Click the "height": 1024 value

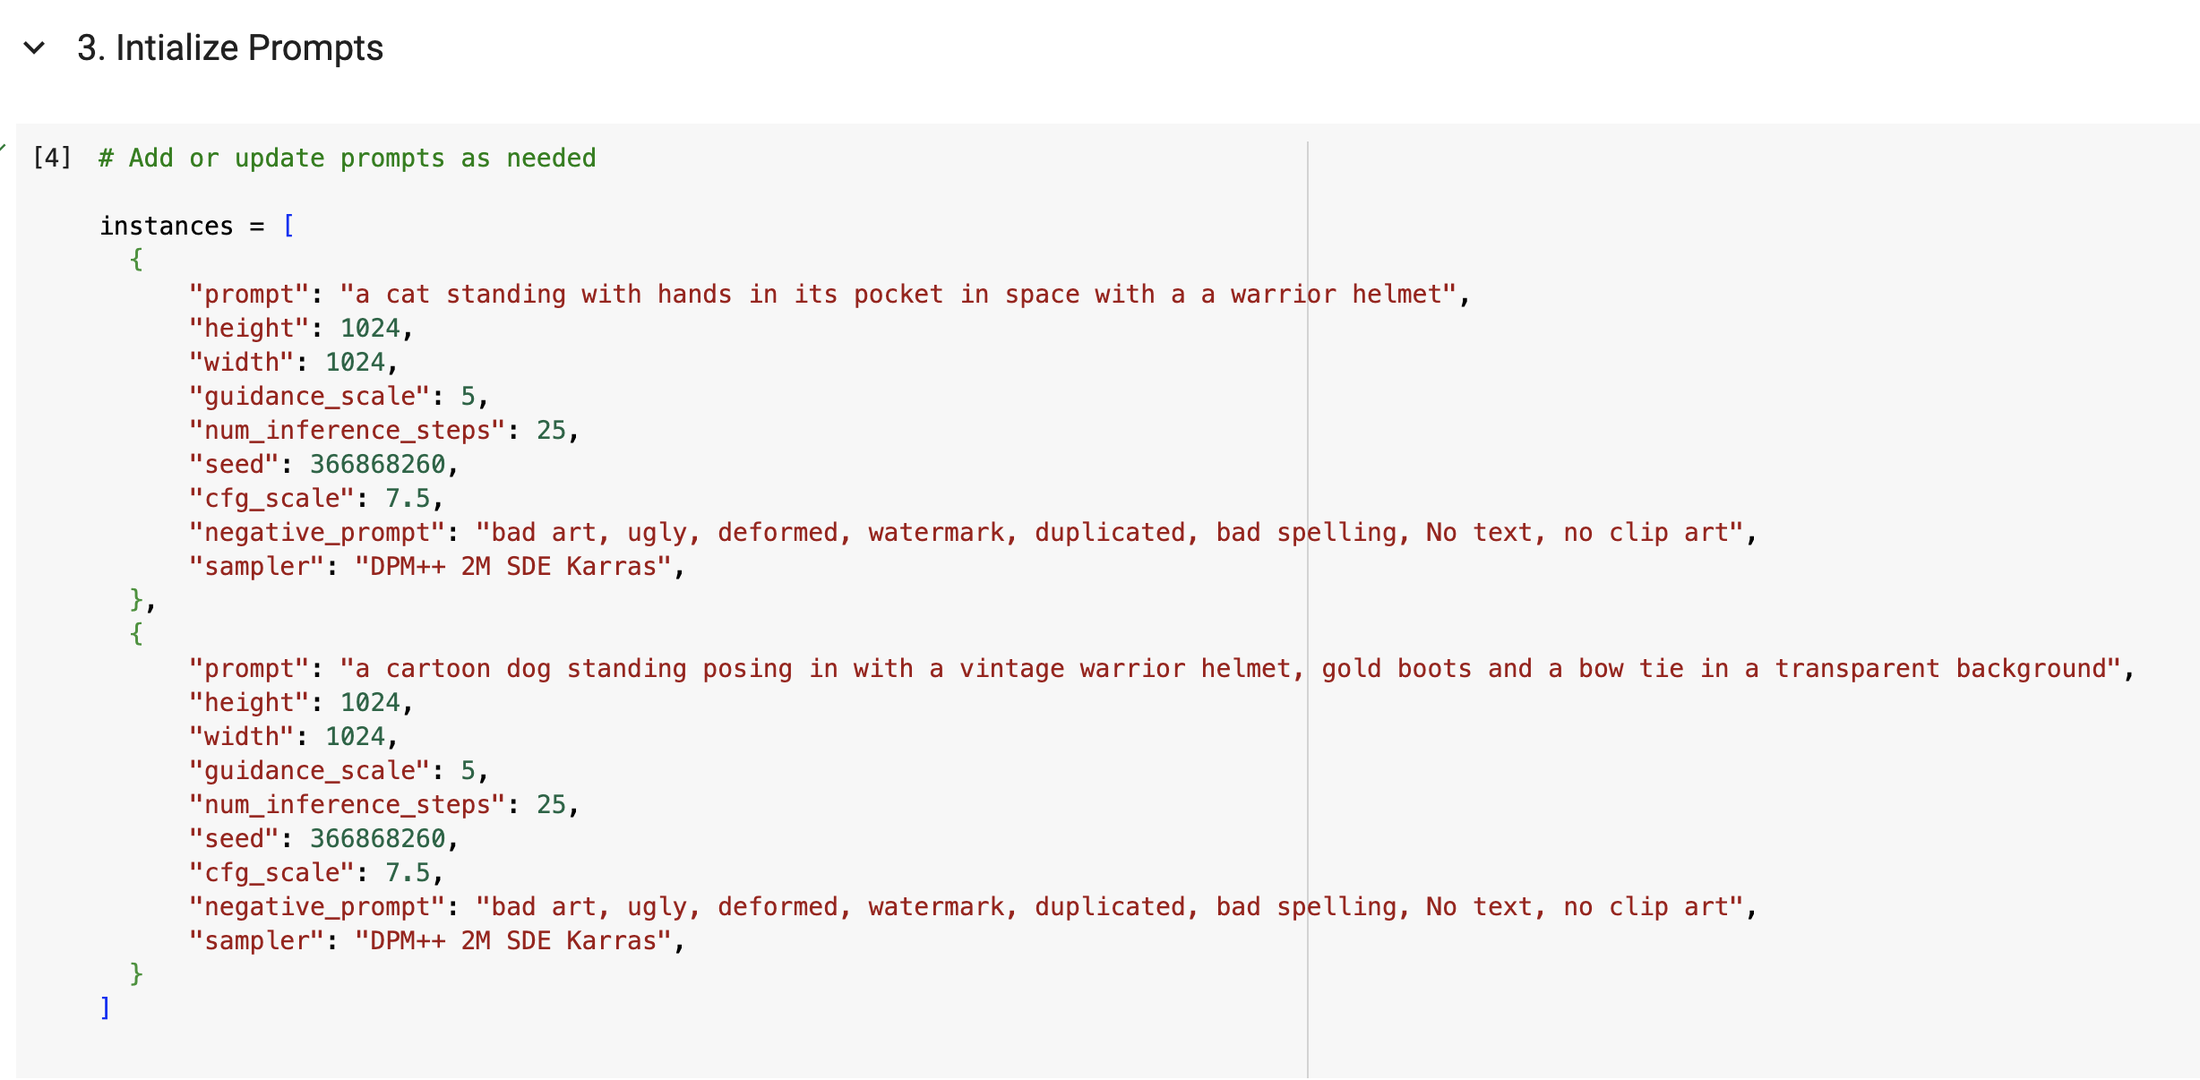click(371, 327)
